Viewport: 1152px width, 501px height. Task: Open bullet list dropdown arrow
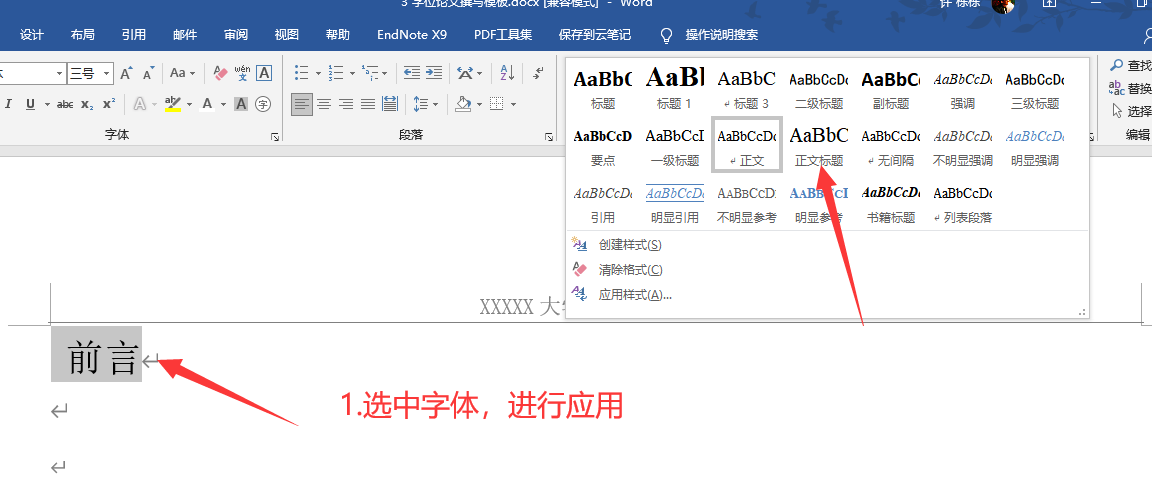coord(318,73)
